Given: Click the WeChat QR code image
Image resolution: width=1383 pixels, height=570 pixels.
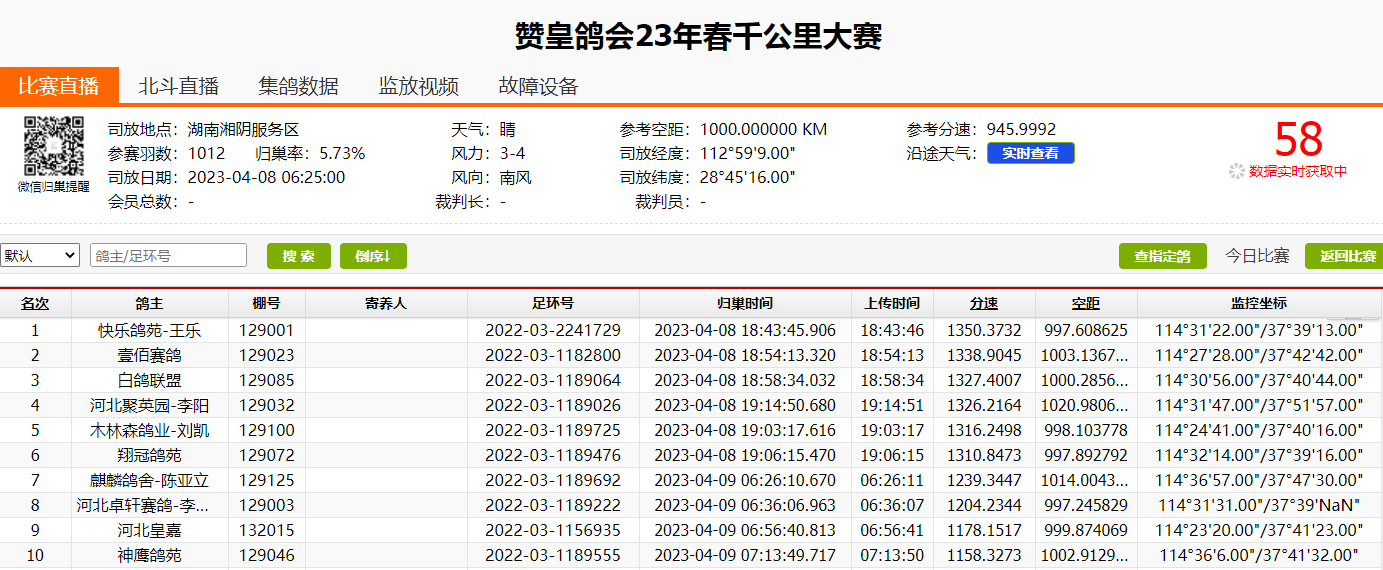Looking at the screenshot, I should pos(53,147).
